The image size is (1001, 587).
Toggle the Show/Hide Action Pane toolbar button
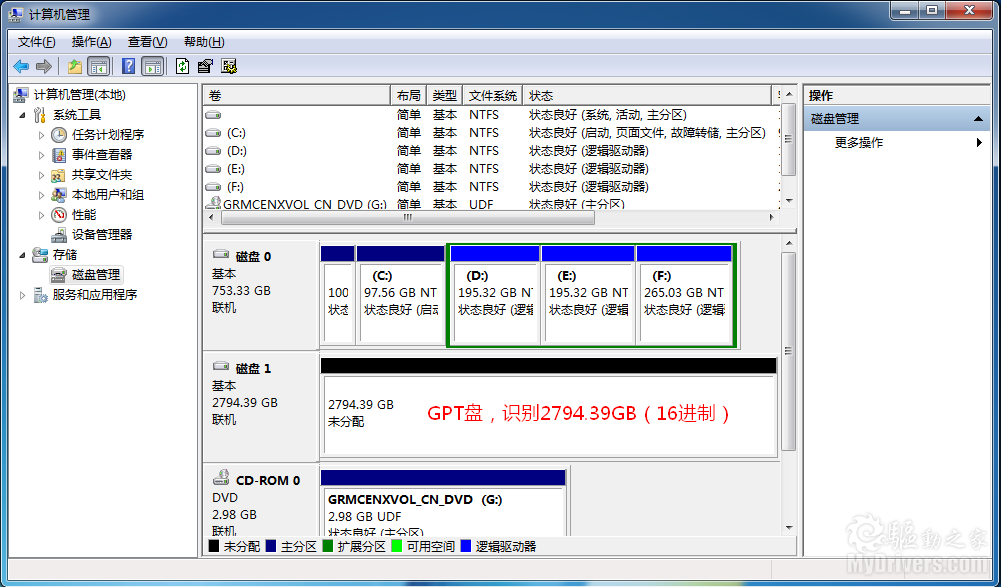pyautogui.click(x=152, y=66)
